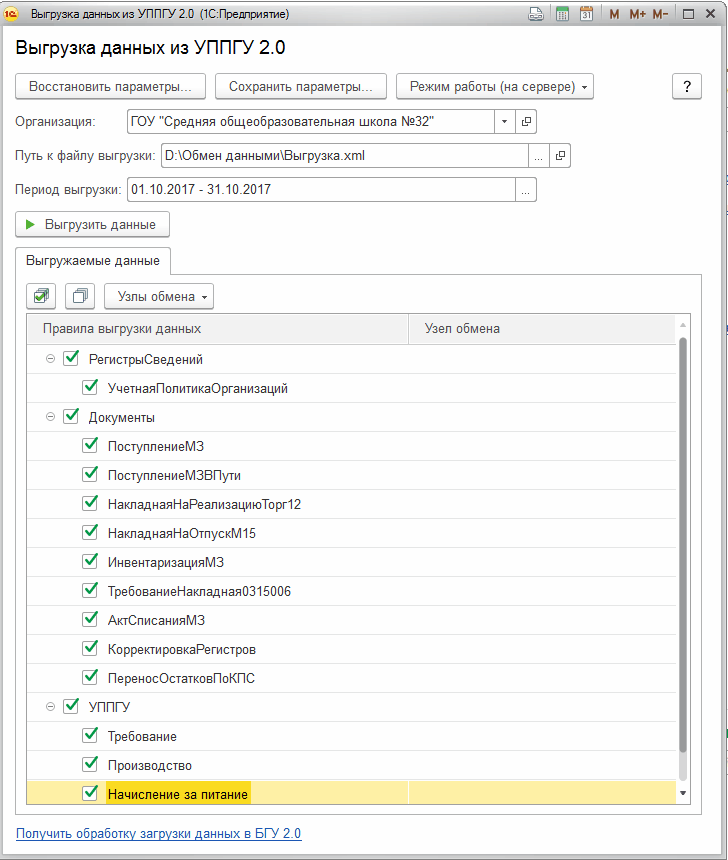Screen dimensions: 728x860
Task: Uncheck the Производство rule
Action: coord(90,765)
